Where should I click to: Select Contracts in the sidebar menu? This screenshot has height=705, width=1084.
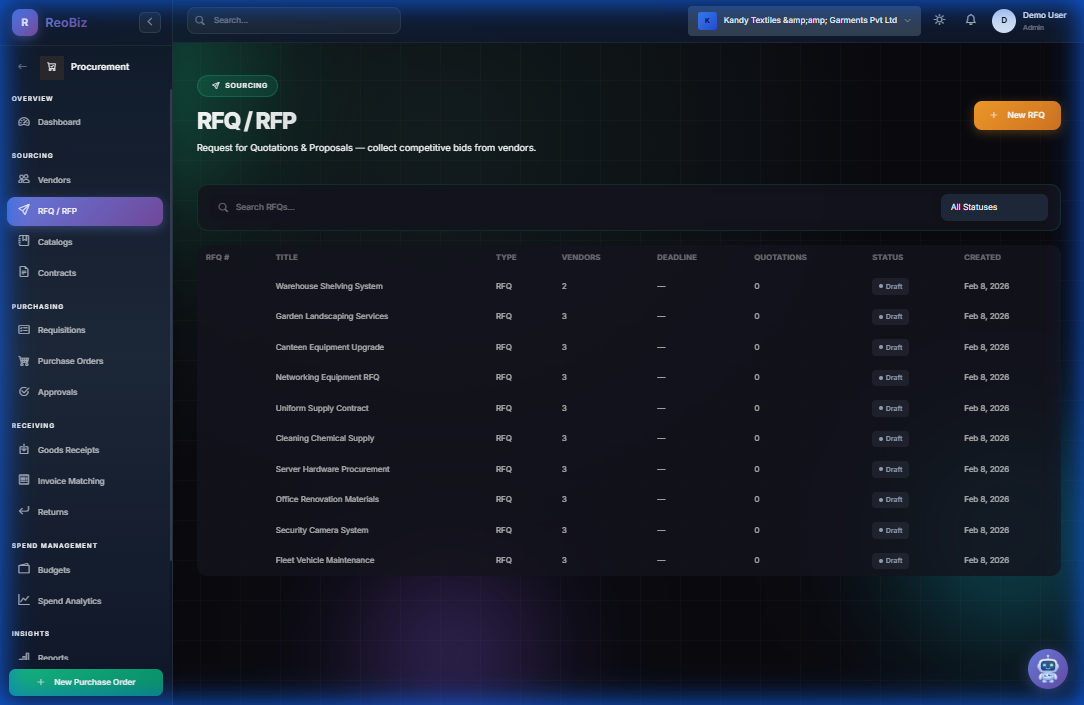click(x=57, y=273)
